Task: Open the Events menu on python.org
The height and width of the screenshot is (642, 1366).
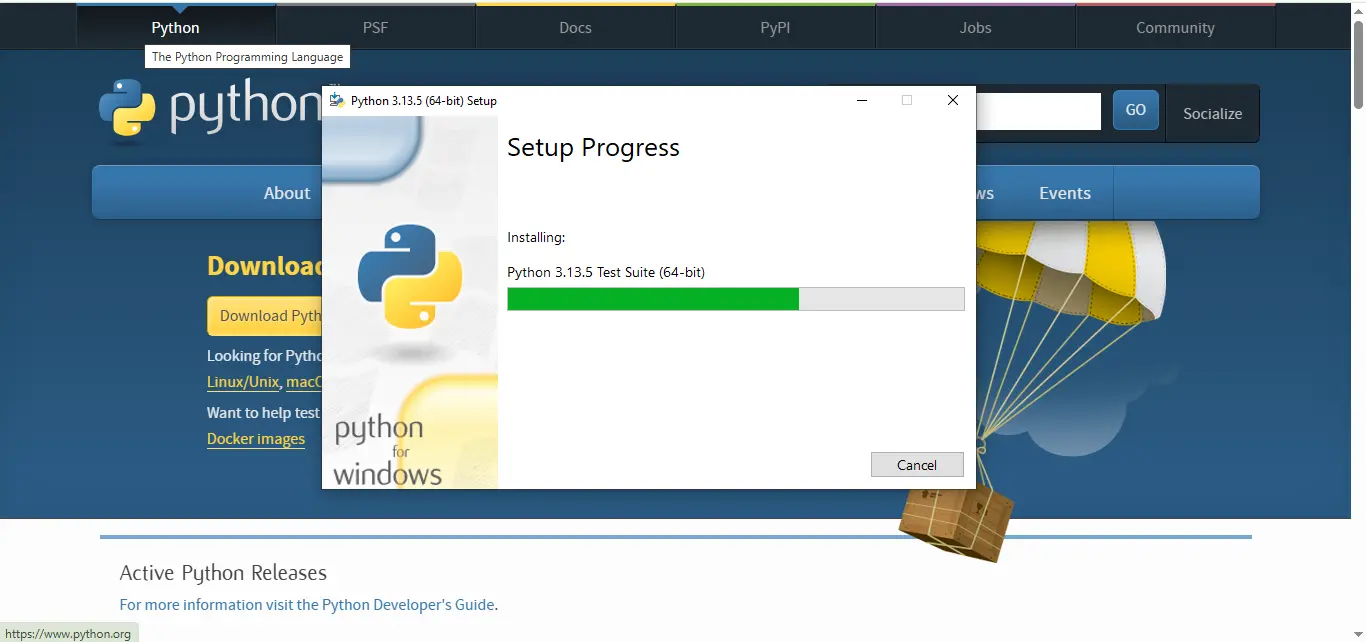Action: [1065, 193]
